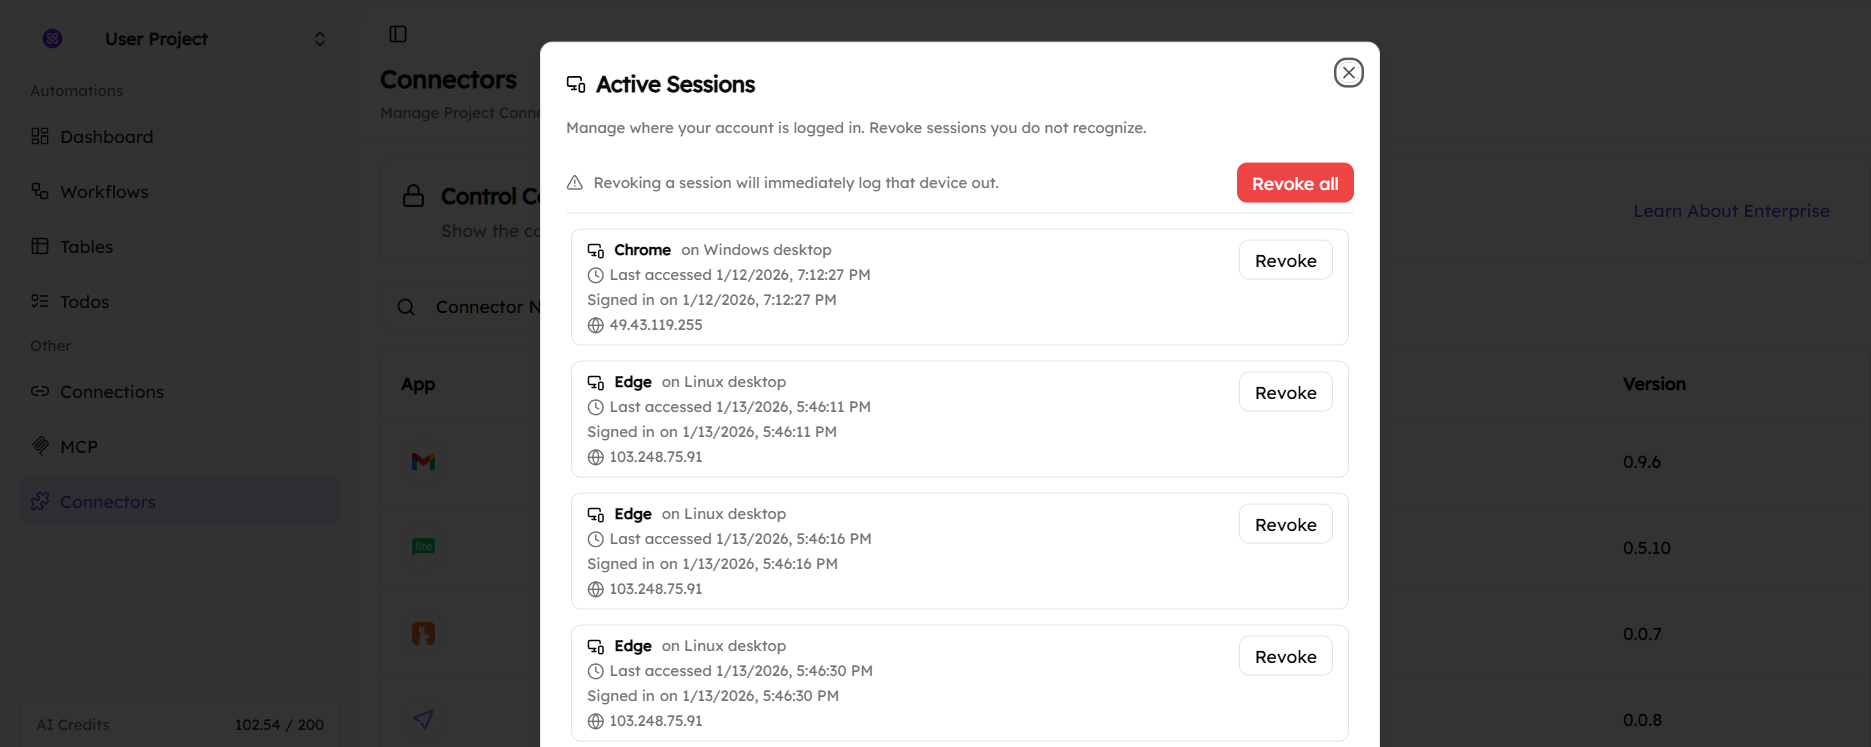Revoke the Chrome on Windows session
Image resolution: width=1871 pixels, height=747 pixels.
pos(1285,260)
